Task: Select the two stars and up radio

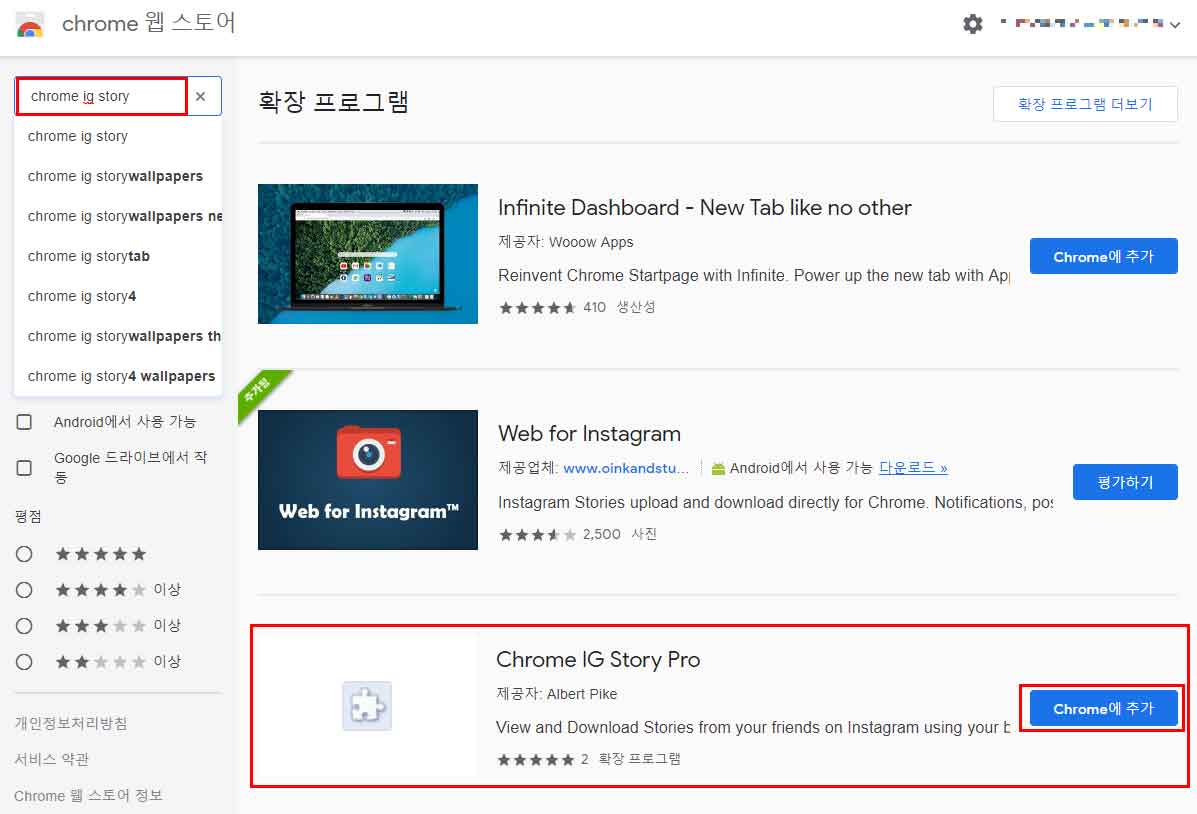Action: coord(24,662)
